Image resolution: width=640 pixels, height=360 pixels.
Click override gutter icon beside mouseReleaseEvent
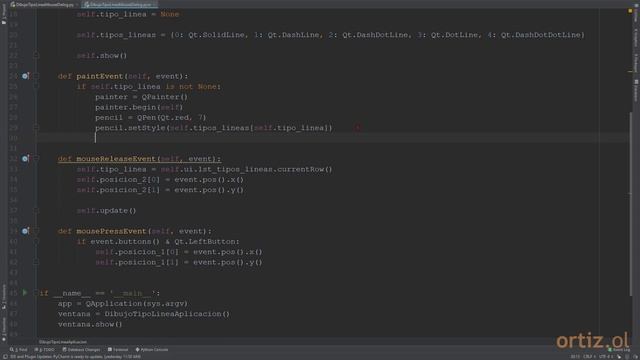(x=25, y=159)
